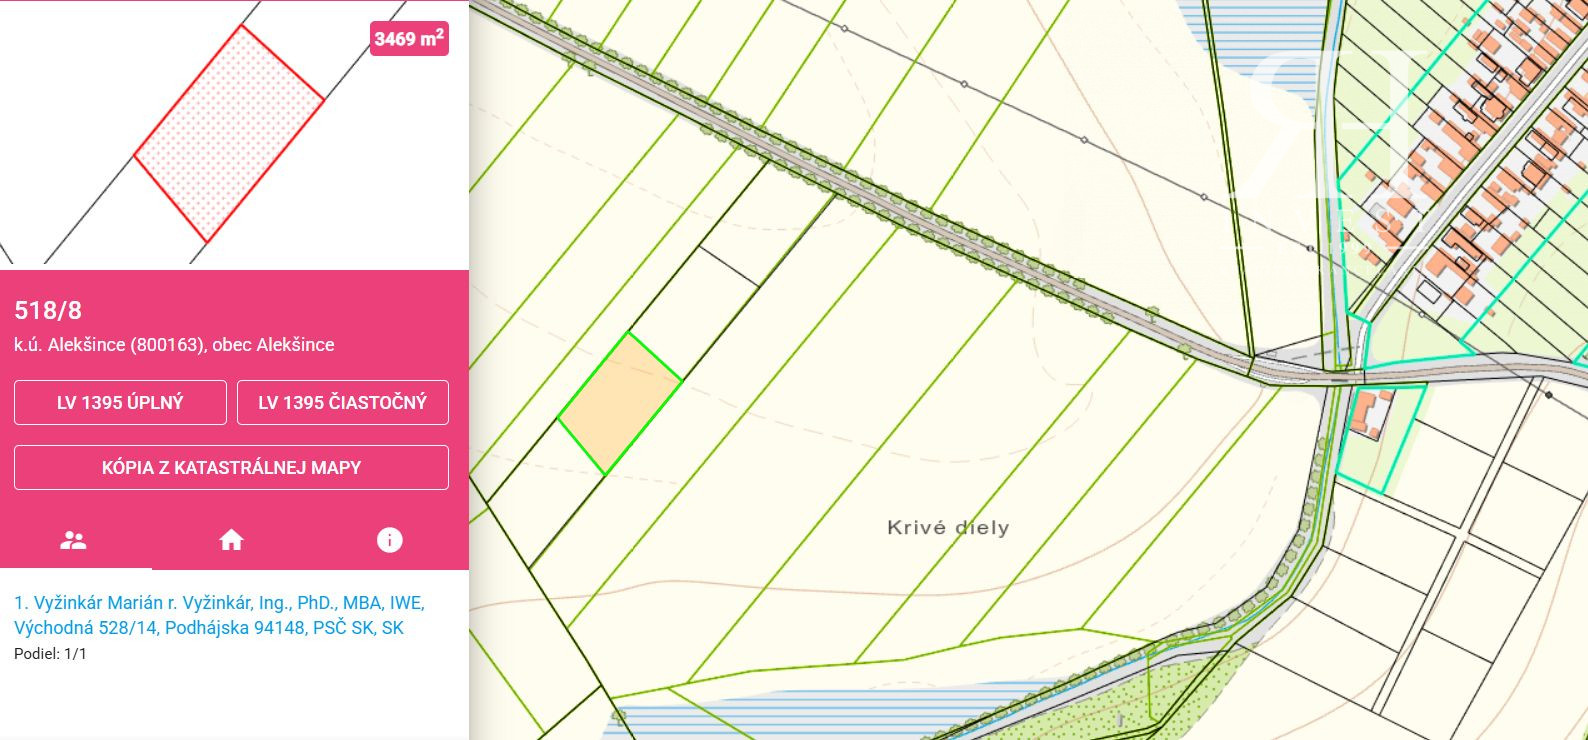Image resolution: width=1588 pixels, height=740 pixels.
Task: Click the k.ú. Alekšince cadastral area text
Action: click(174, 345)
